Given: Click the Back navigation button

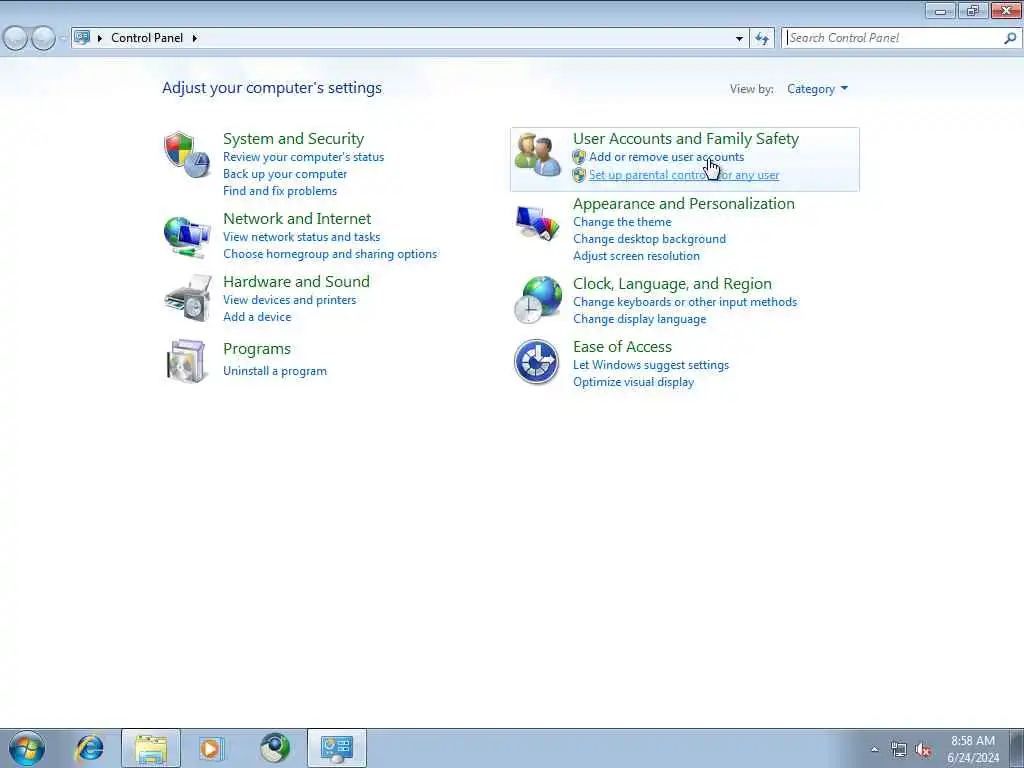Looking at the screenshot, I should click(x=16, y=39).
